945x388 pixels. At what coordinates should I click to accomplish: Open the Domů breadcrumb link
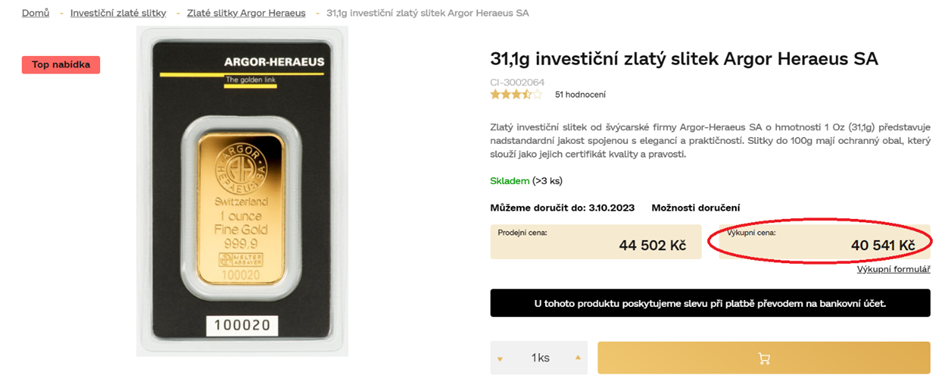36,13
